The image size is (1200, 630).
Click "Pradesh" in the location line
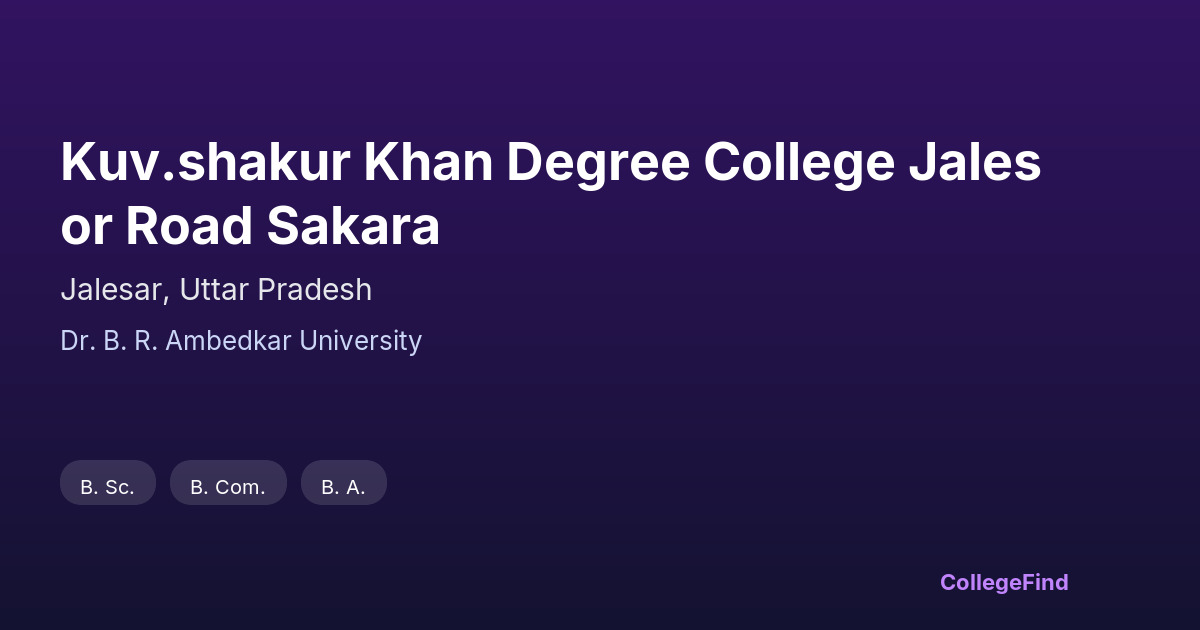[x=315, y=290]
